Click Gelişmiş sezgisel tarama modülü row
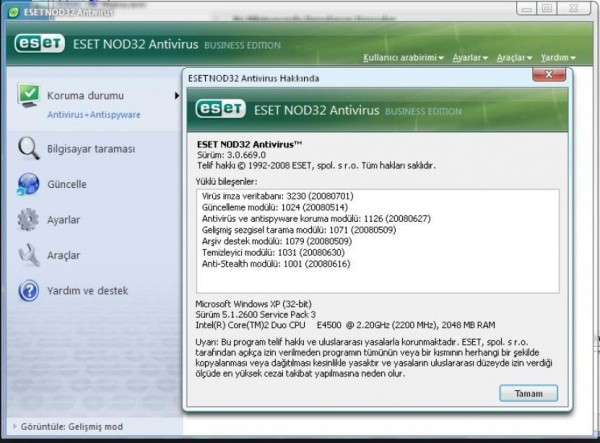This screenshot has height=443, width=600. (x=299, y=230)
